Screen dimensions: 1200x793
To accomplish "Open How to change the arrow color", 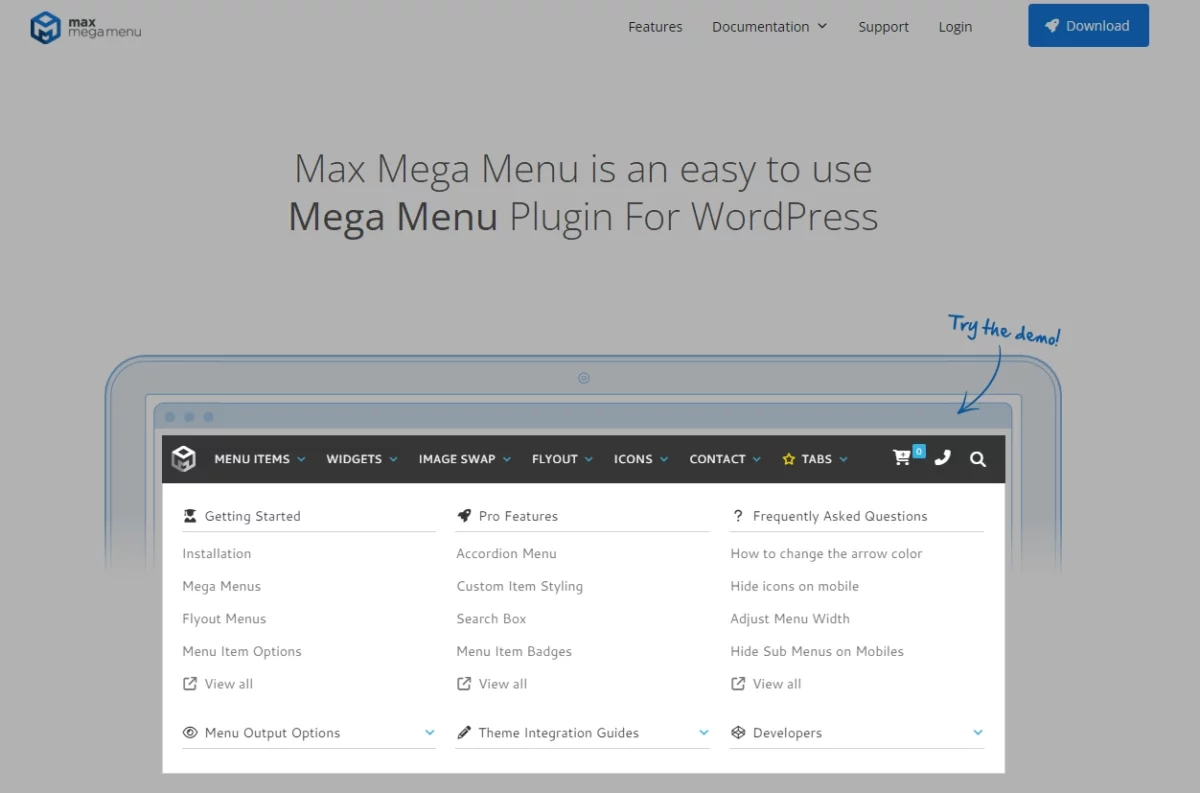I will [x=826, y=553].
